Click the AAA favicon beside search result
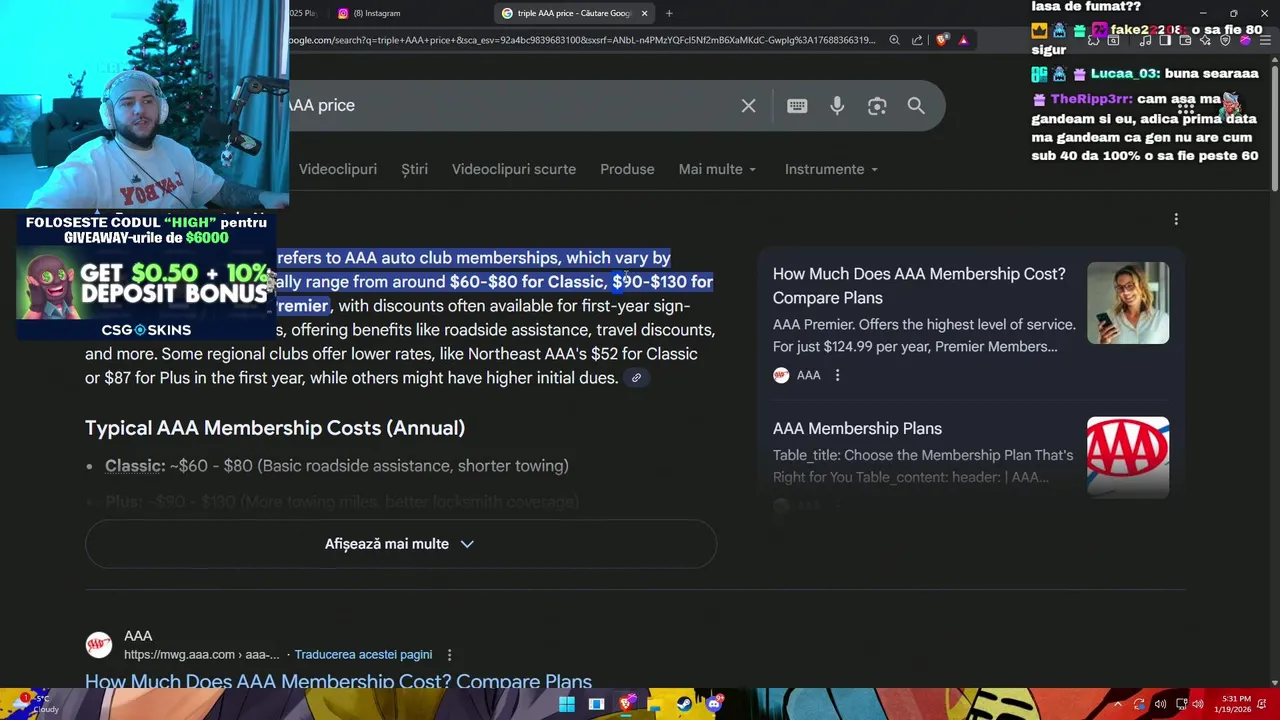 (98, 645)
